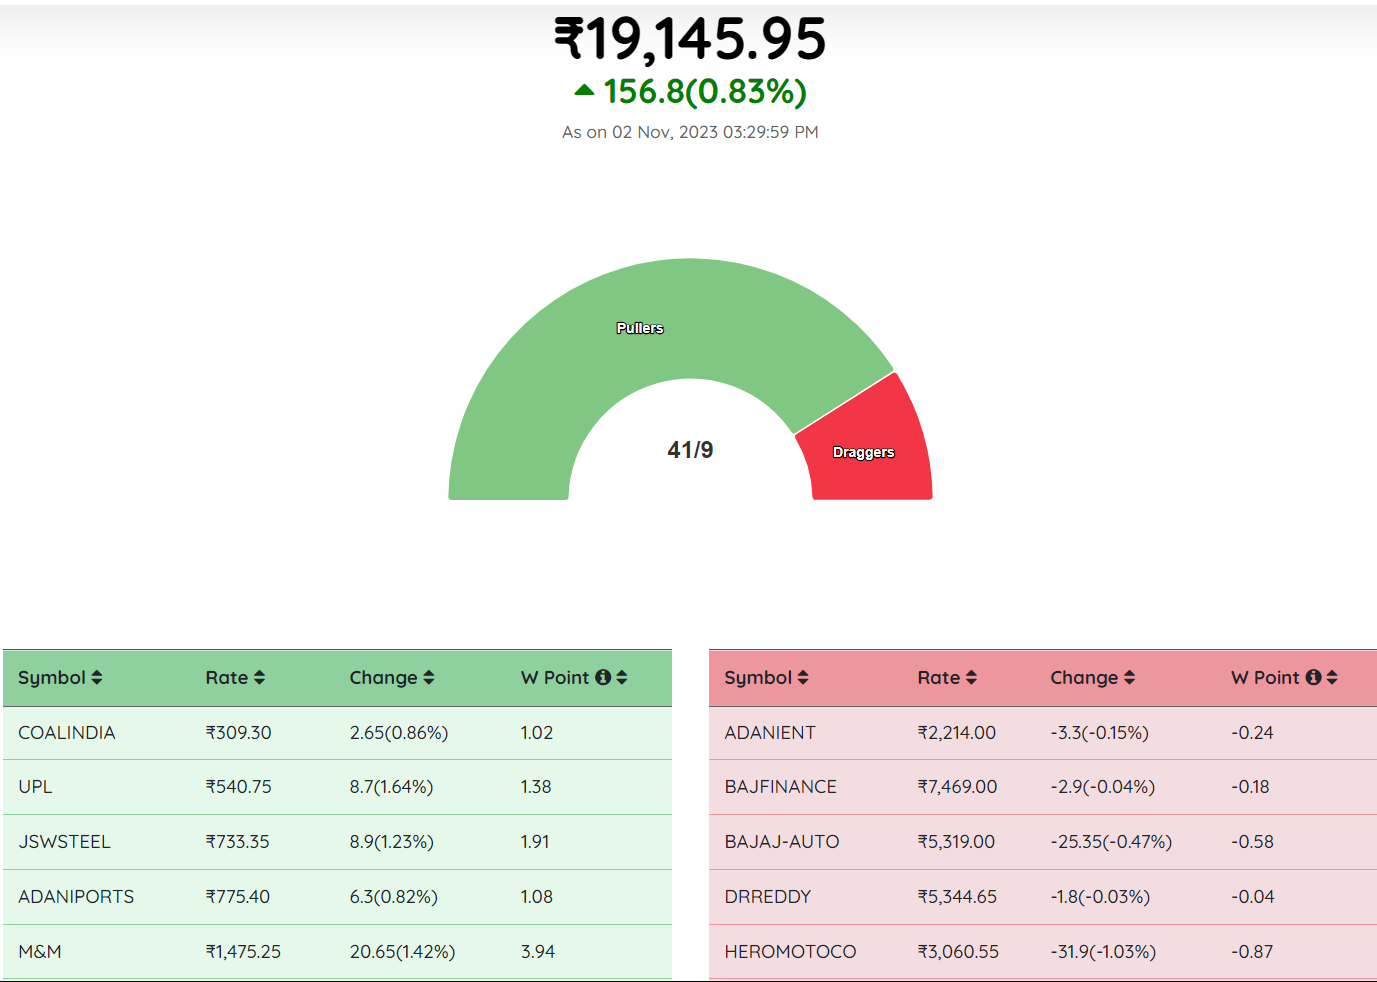
Task: Sort draggers table by Symbol arrows
Action: tap(803, 678)
